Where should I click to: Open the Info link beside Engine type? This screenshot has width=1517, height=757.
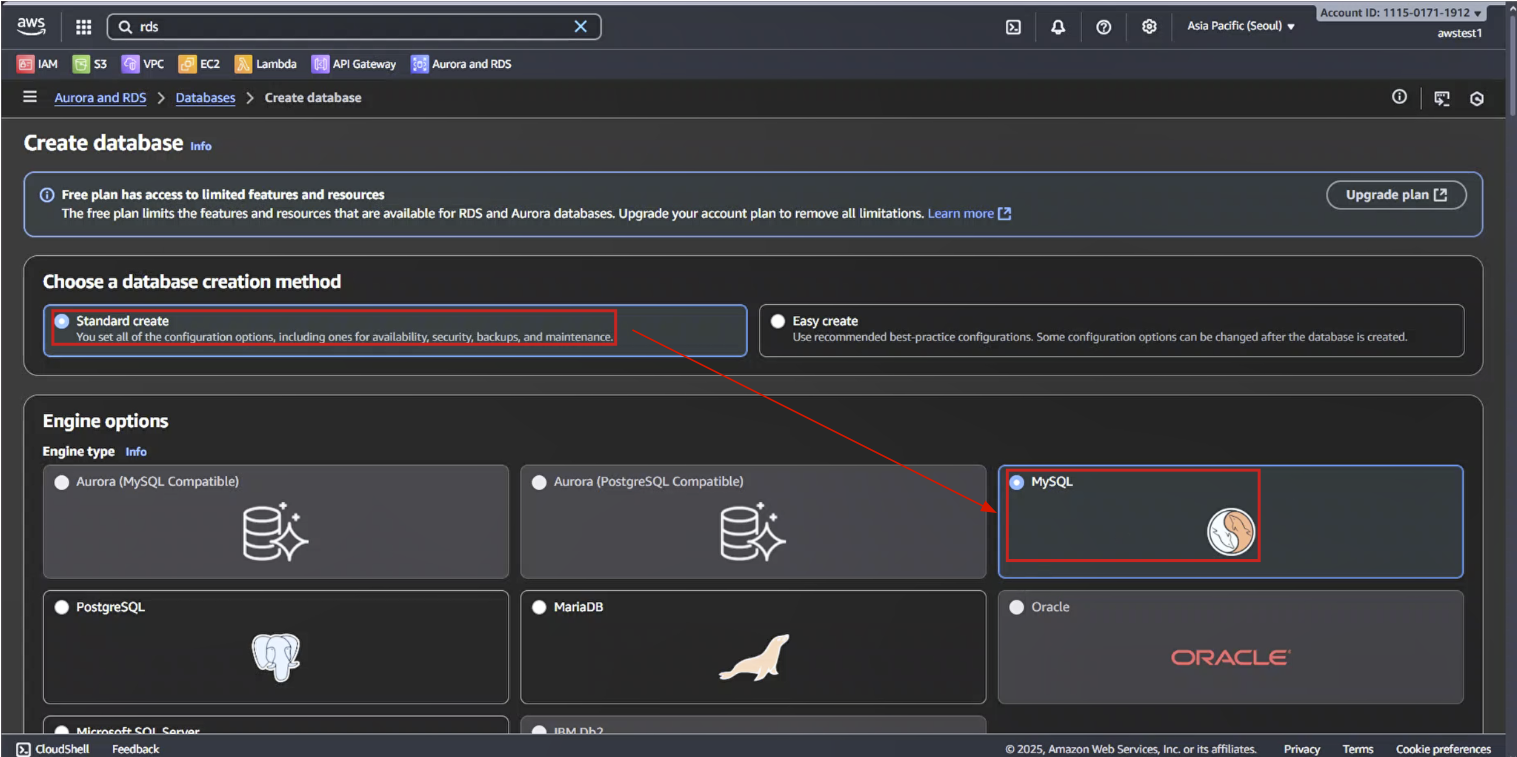[x=136, y=452]
